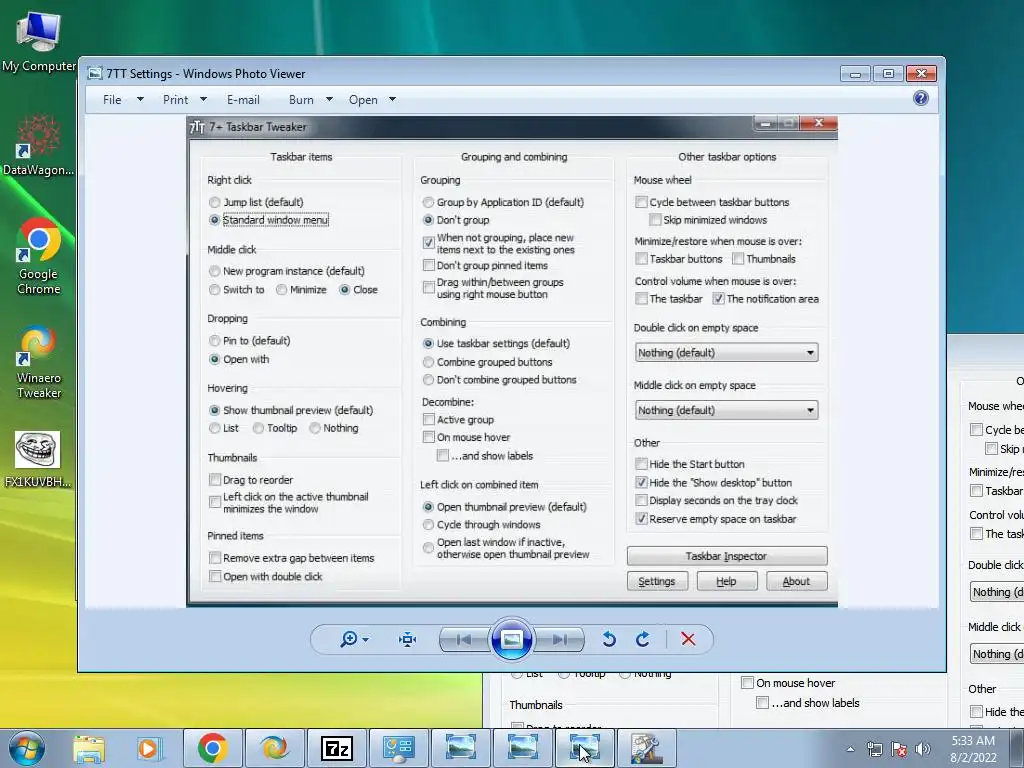Select the DataWagon desktop shortcut

(x=38, y=145)
